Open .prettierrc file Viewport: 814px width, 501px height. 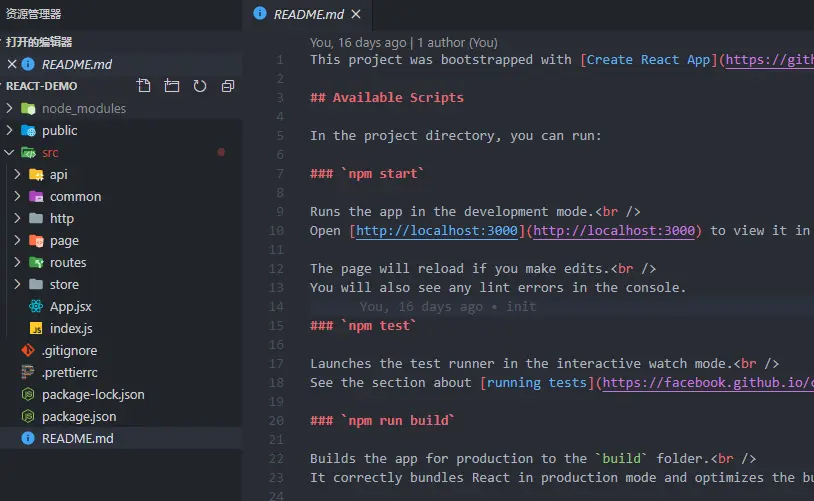tap(70, 373)
